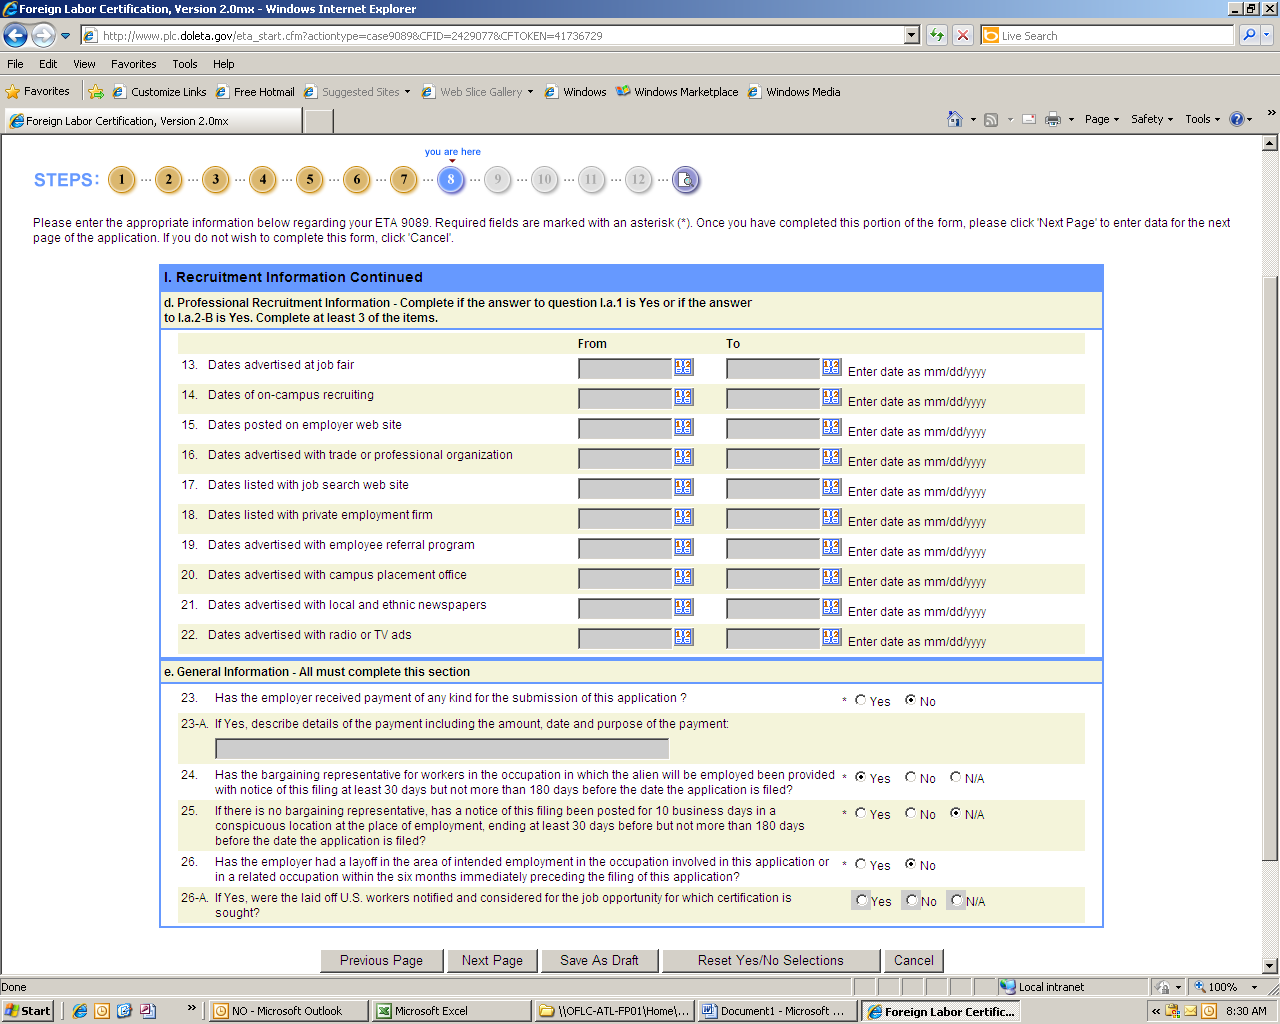Select No for question 24 bargaining representative
Image resolution: width=1280 pixels, height=1024 pixels.
click(x=911, y=777)
